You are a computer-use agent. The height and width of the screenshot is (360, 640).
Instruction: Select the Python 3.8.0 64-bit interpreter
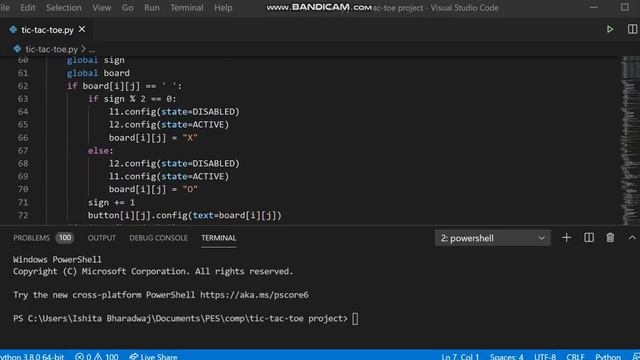coord(32,356)
